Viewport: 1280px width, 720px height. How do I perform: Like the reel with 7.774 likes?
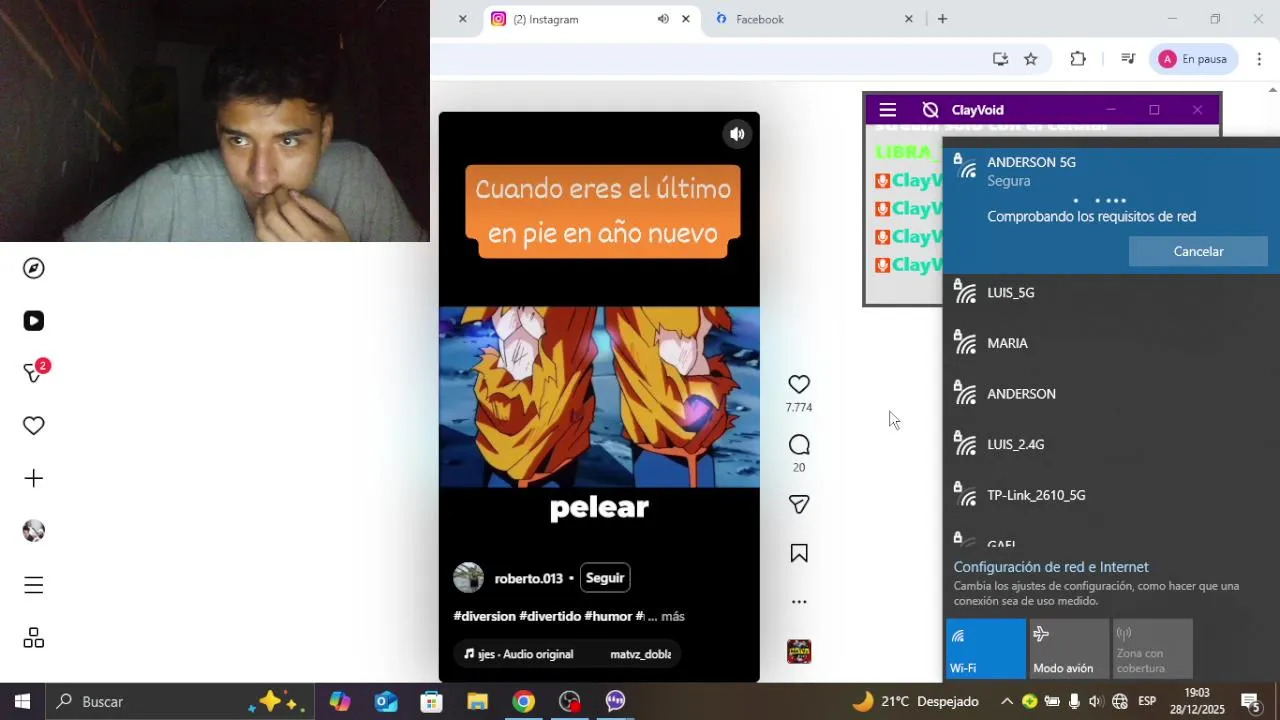(799, 384)
